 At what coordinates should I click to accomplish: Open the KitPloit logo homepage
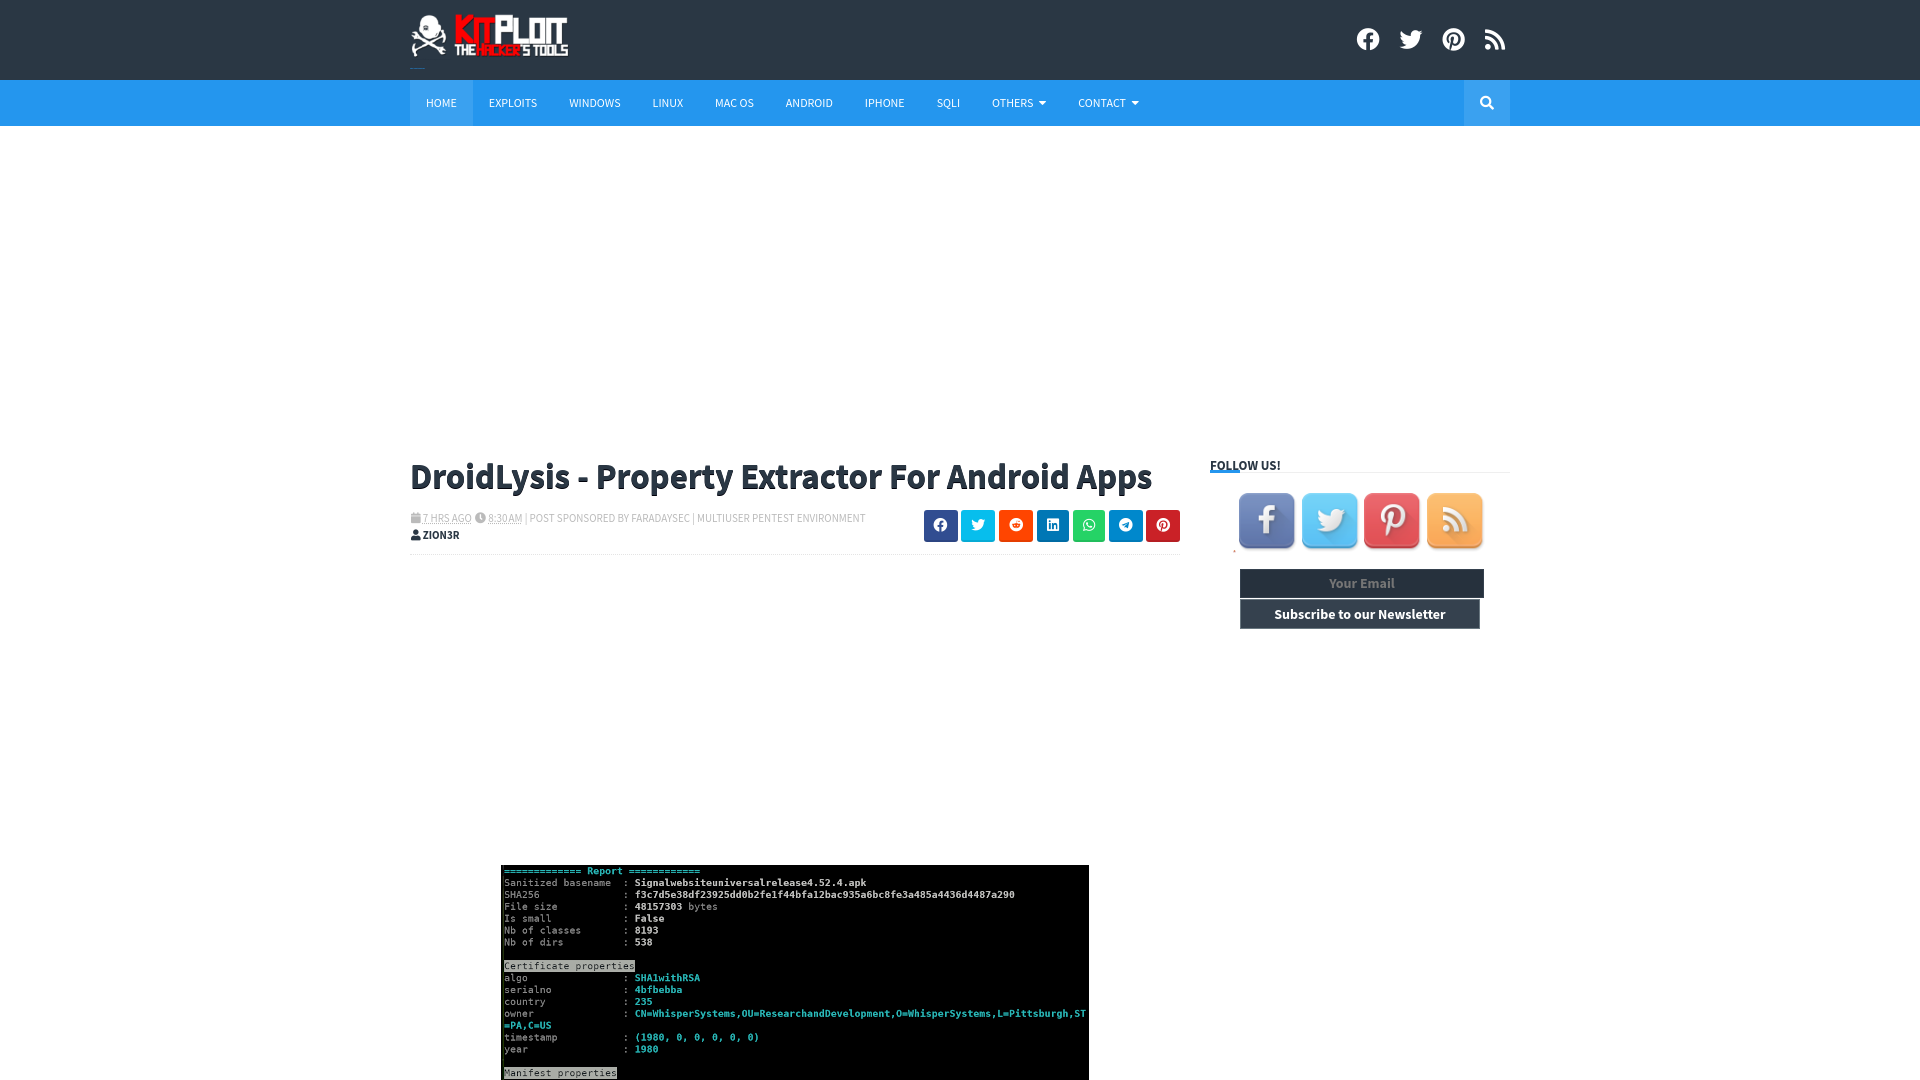[x=489, y=37]
